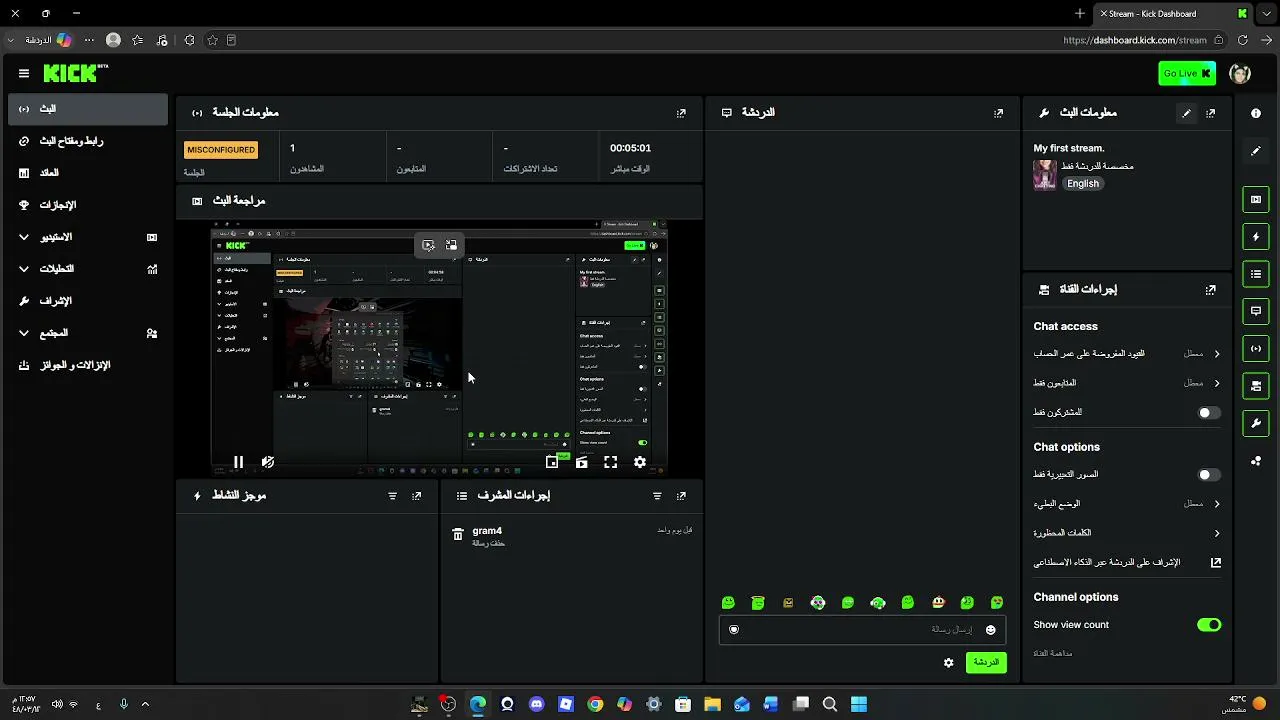Filter the موجز النشاط activity summary
Image resolution: width=1280 pixels, height=720 pixels.
pos(392,496)
